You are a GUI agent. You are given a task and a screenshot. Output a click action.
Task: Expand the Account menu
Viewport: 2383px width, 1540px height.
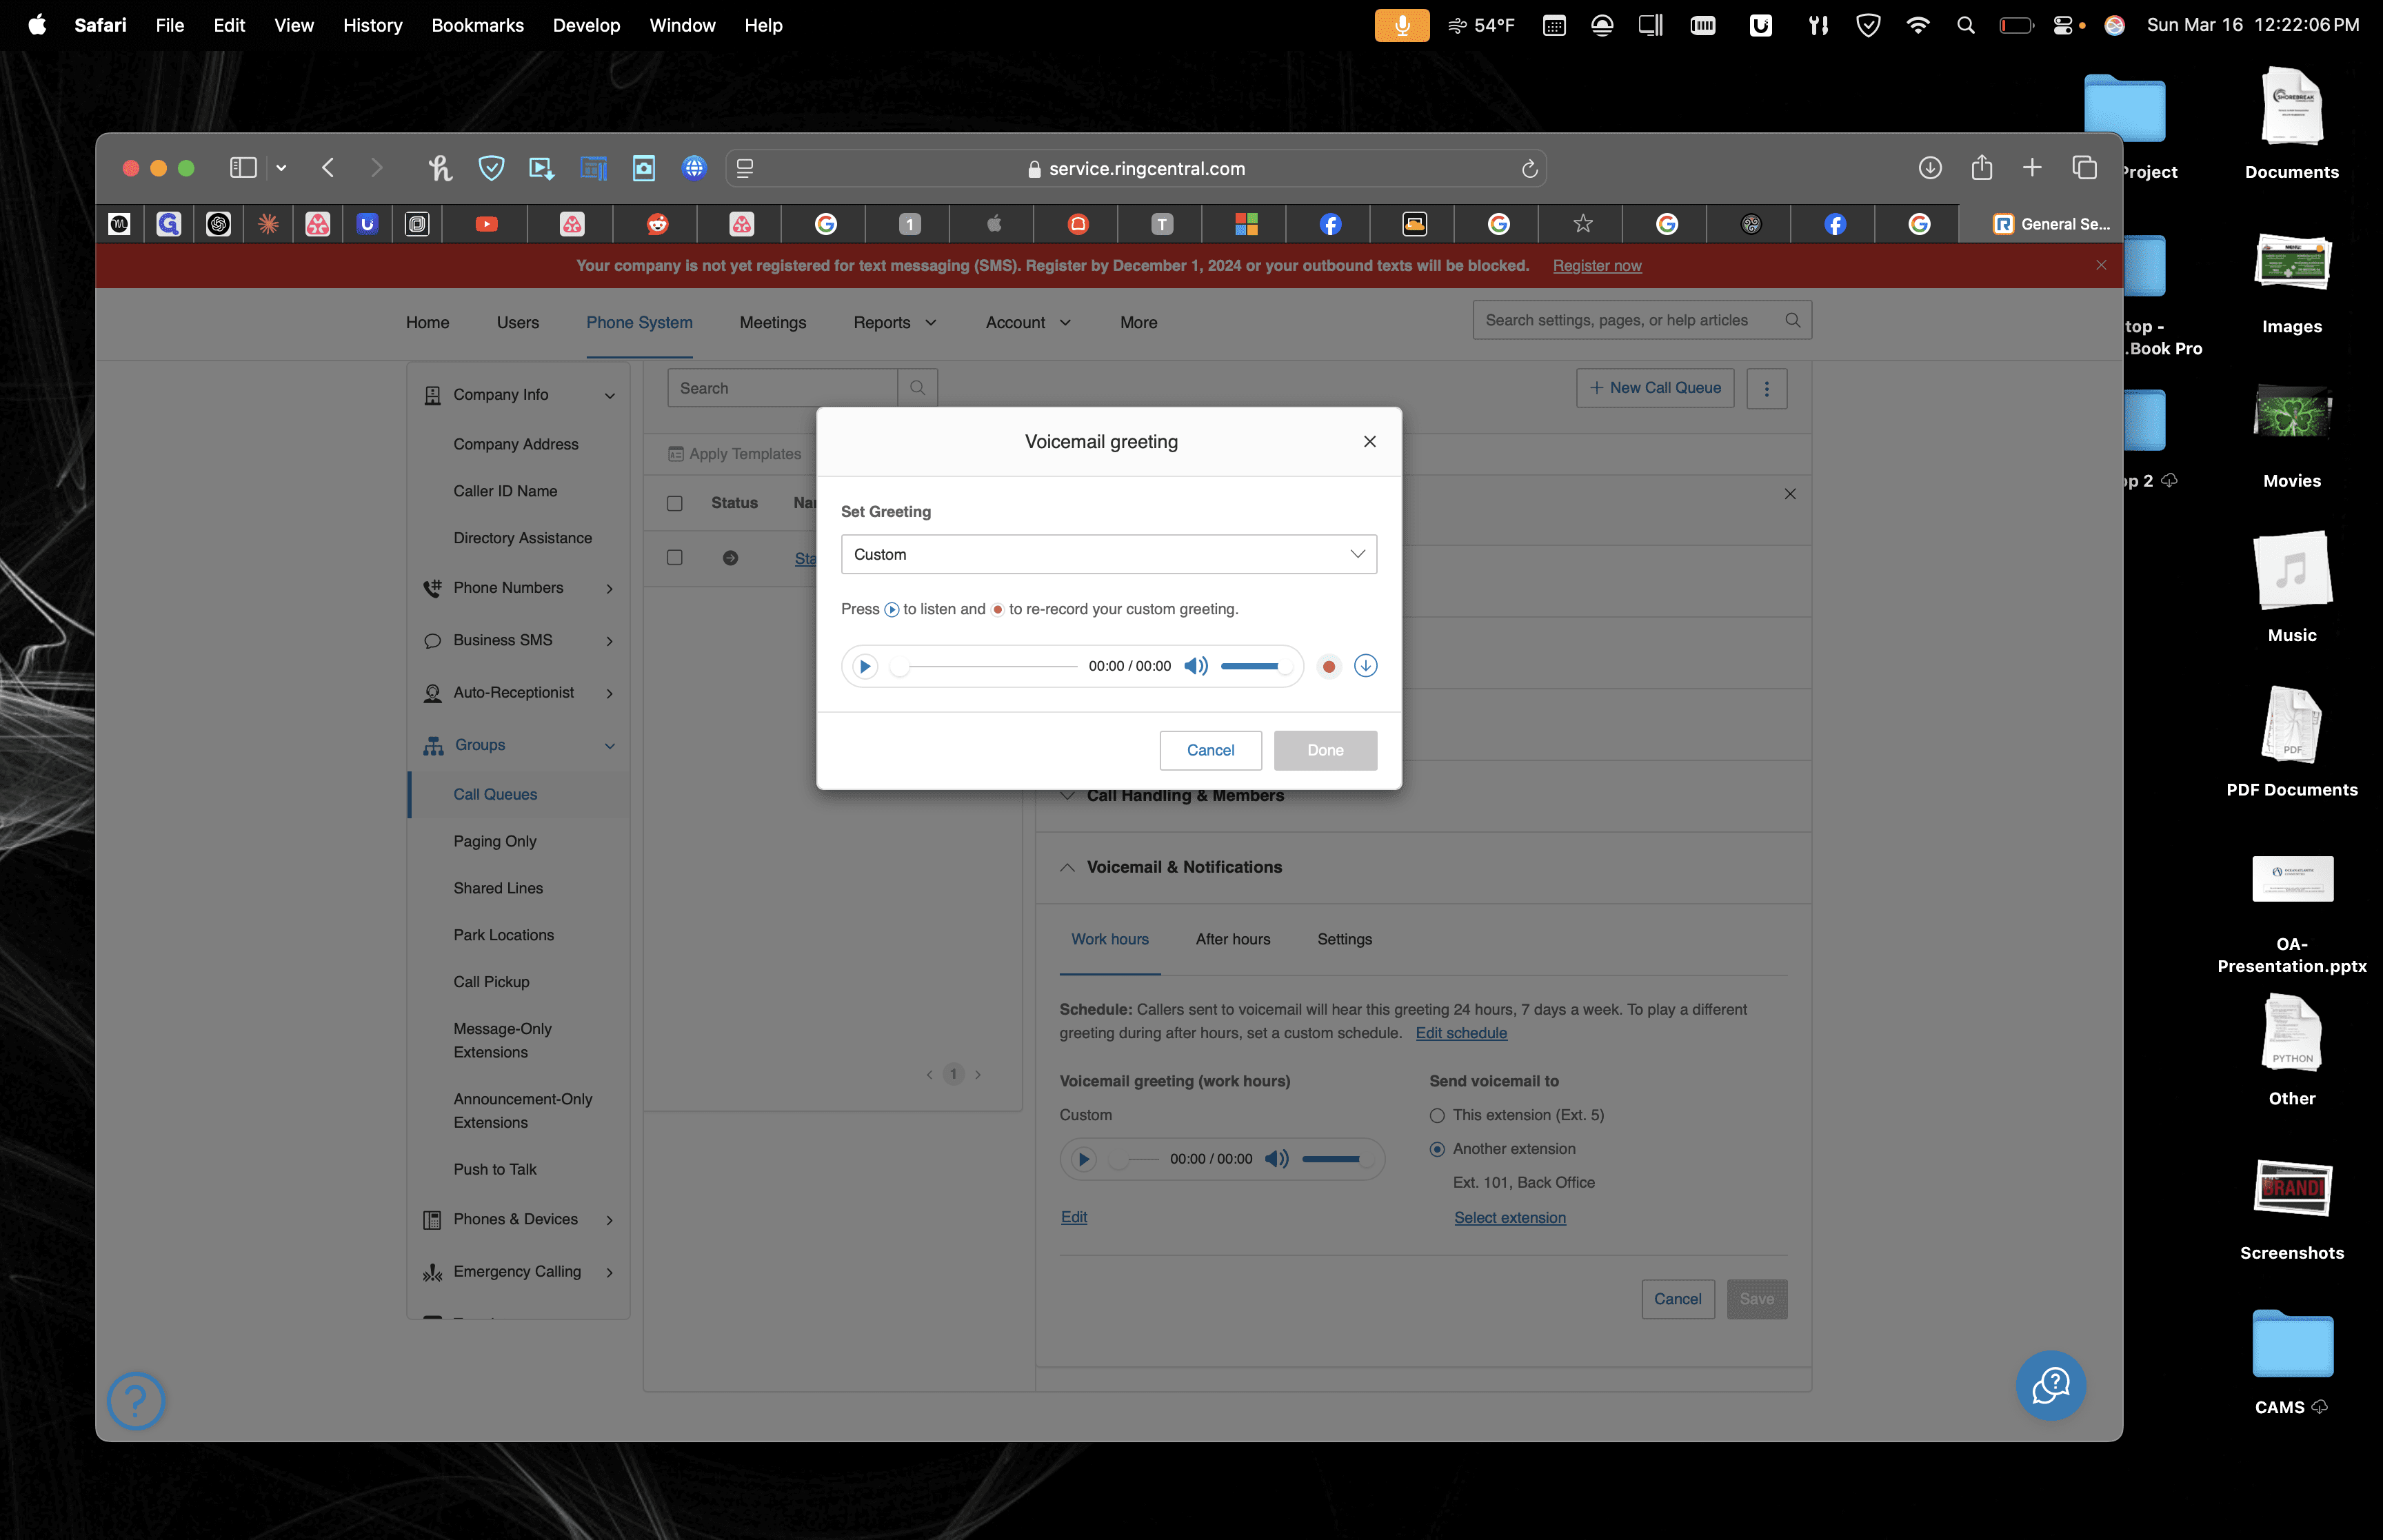click(1028, 323)
